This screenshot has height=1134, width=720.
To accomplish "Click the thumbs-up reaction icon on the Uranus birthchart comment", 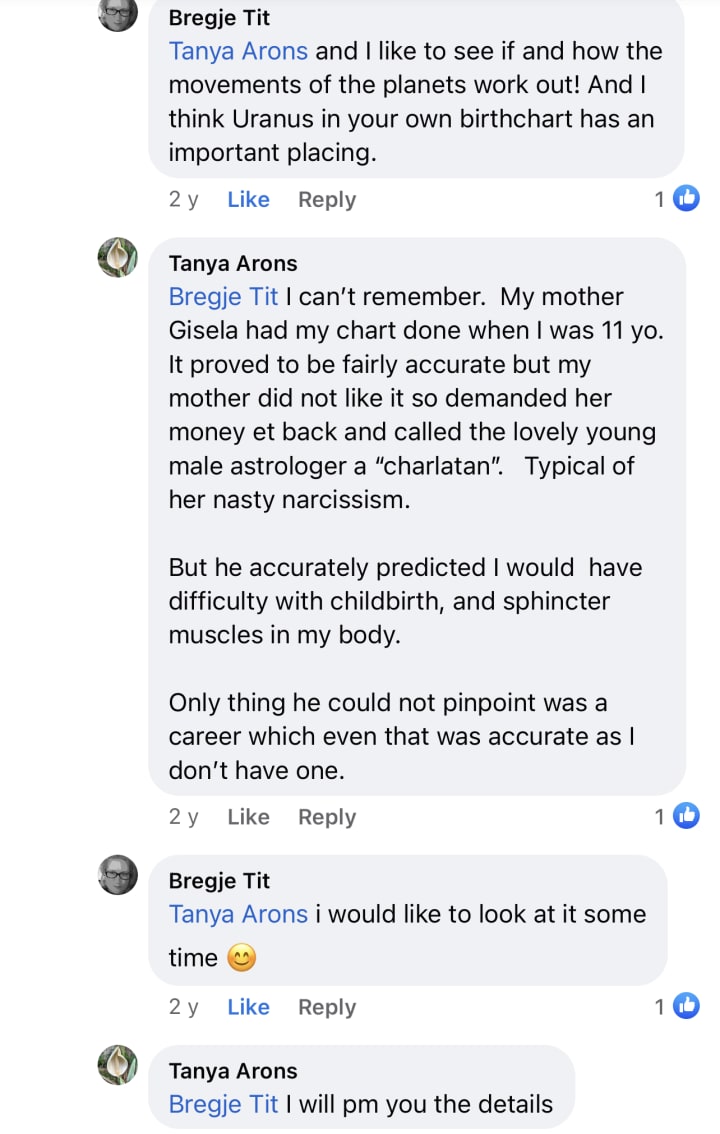I will click(686, 199).
